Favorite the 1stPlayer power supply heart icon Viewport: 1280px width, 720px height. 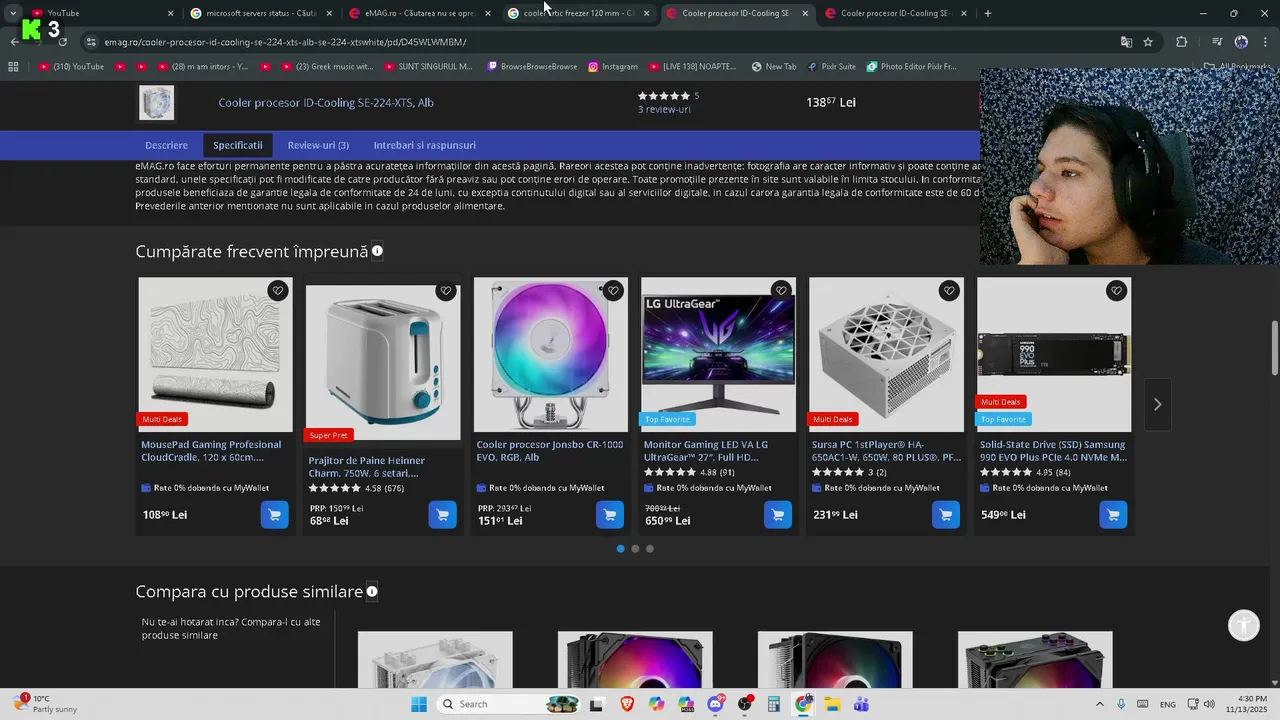(949, 291)
